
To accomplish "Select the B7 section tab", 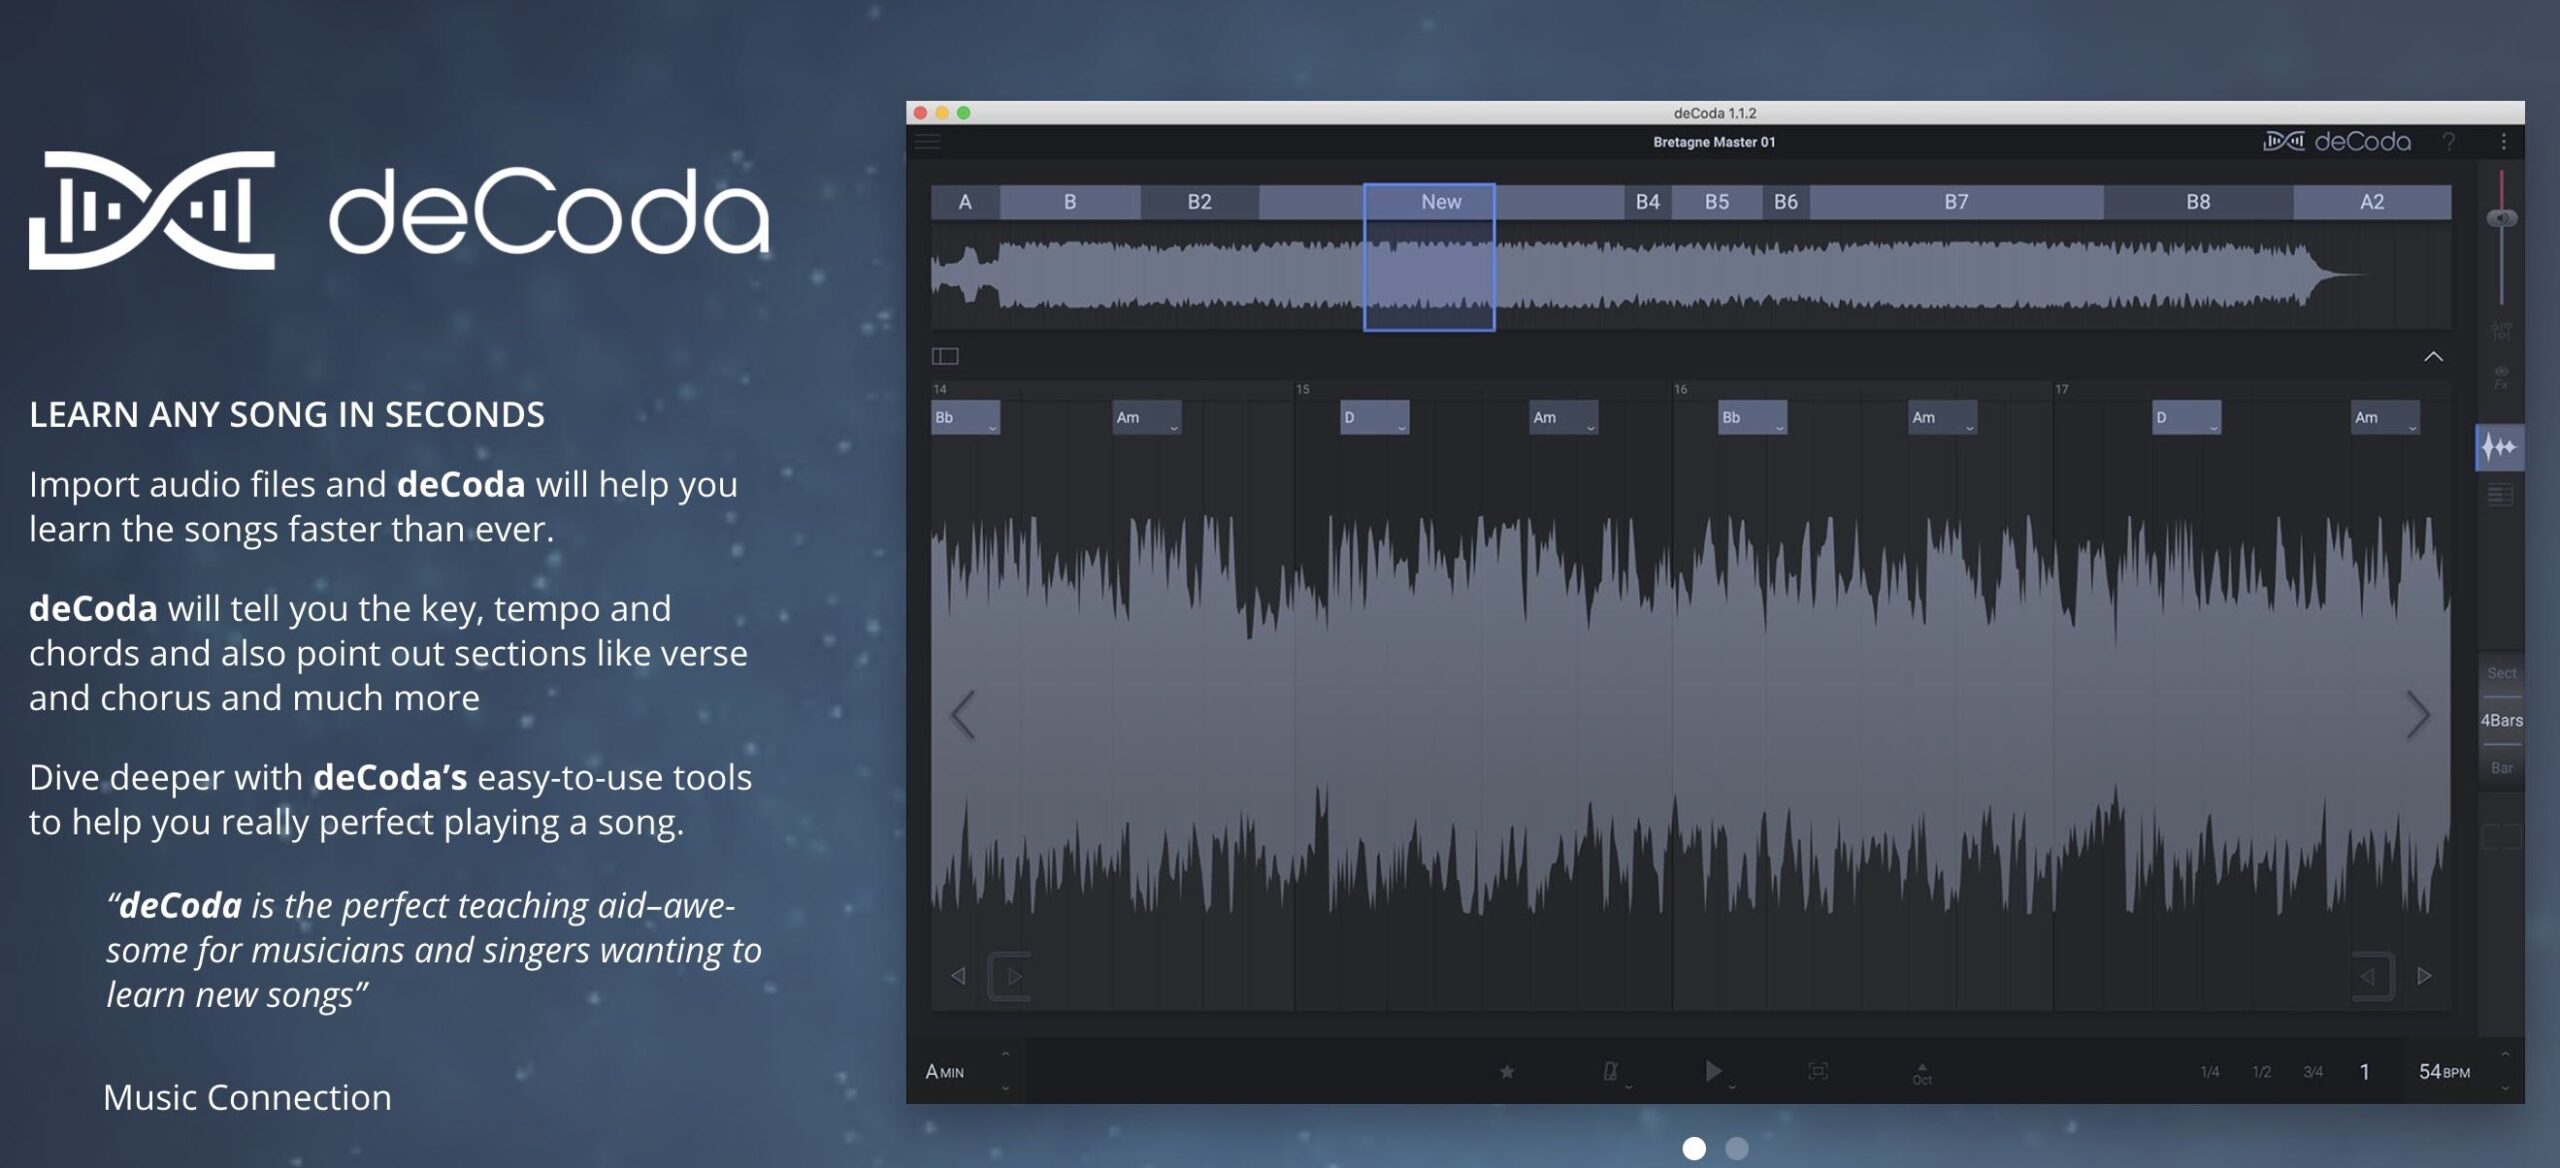I will point(1956,202).
